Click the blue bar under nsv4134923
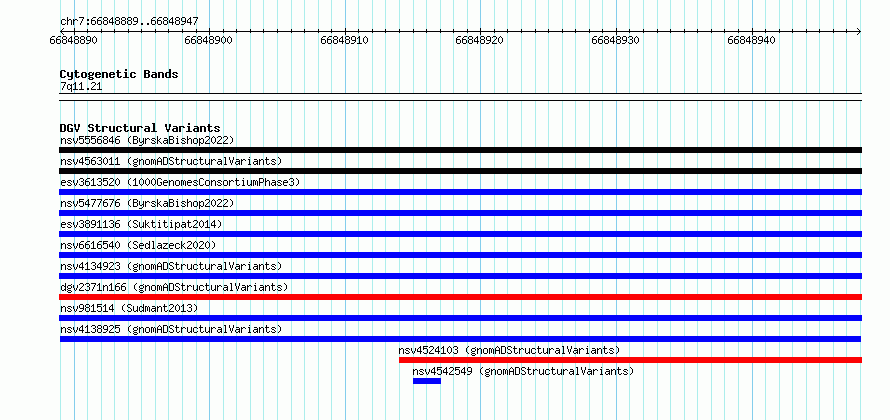The height and width of the screenshot is (420, 890). 460,276
